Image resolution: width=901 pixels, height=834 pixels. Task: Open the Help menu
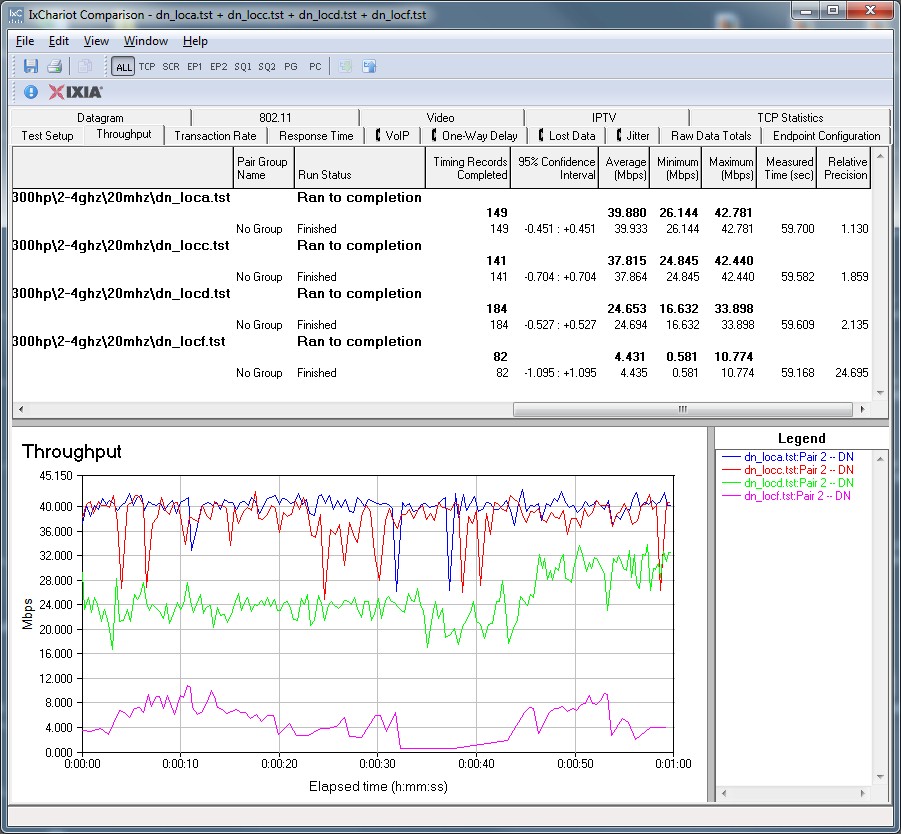click(195, 41)
